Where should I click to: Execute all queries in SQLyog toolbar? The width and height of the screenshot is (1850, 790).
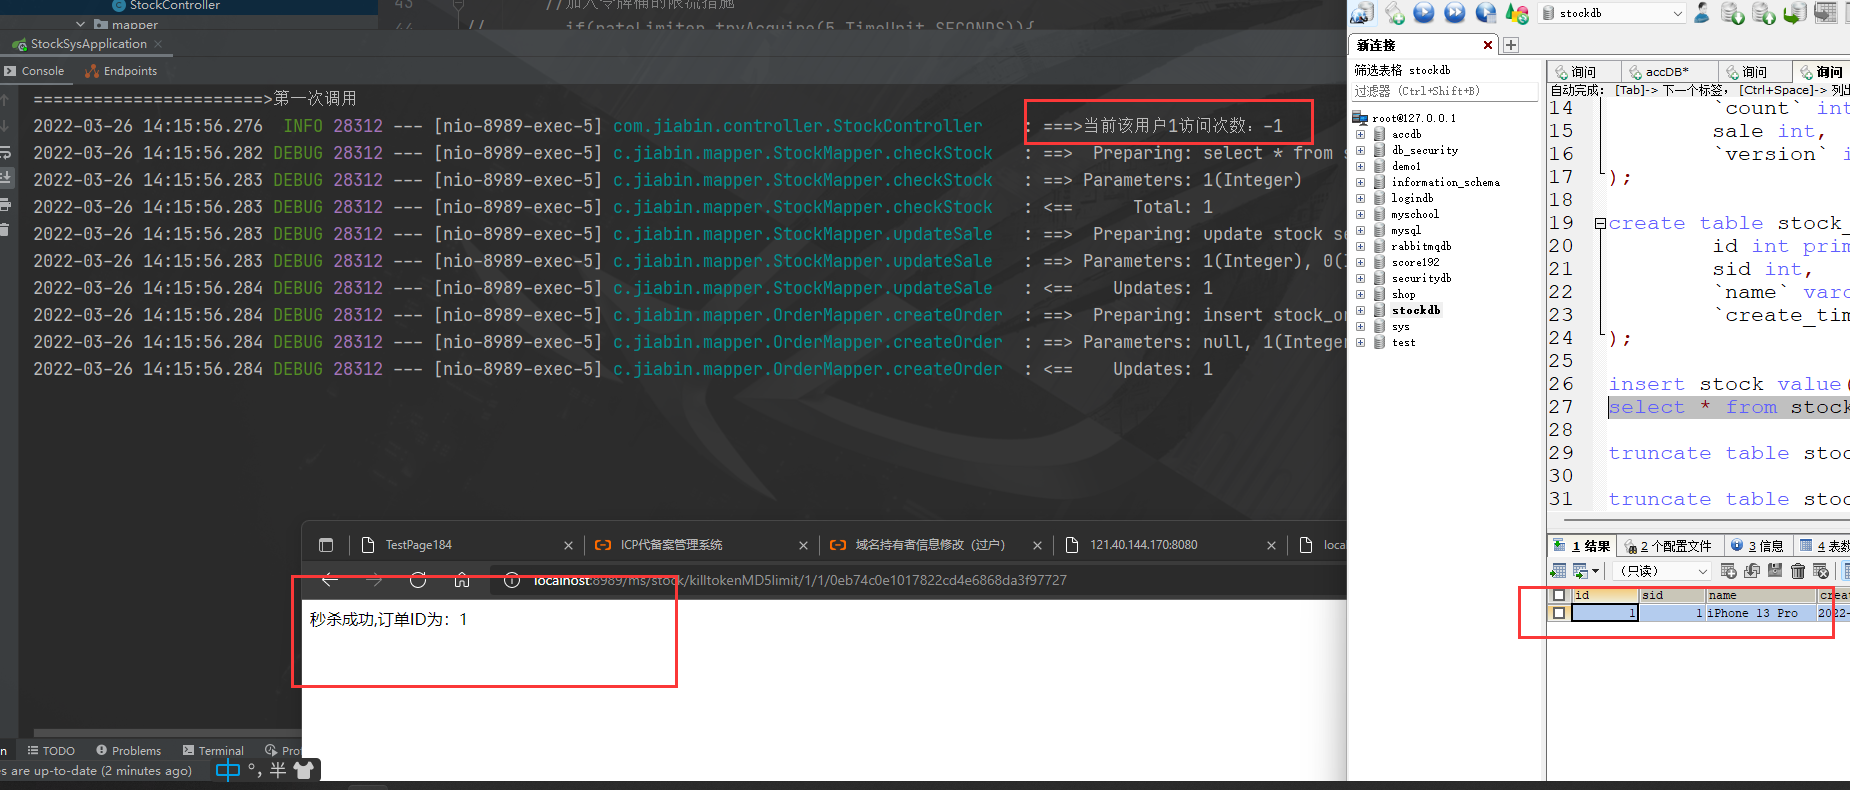click(x=1455, y=13)
